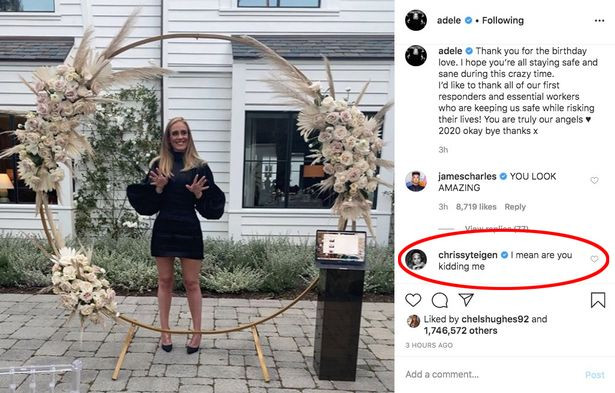This screenshot has width=615, height=393.
Task: Reply to jamescharles comment
Action: [x=515, y=207]
